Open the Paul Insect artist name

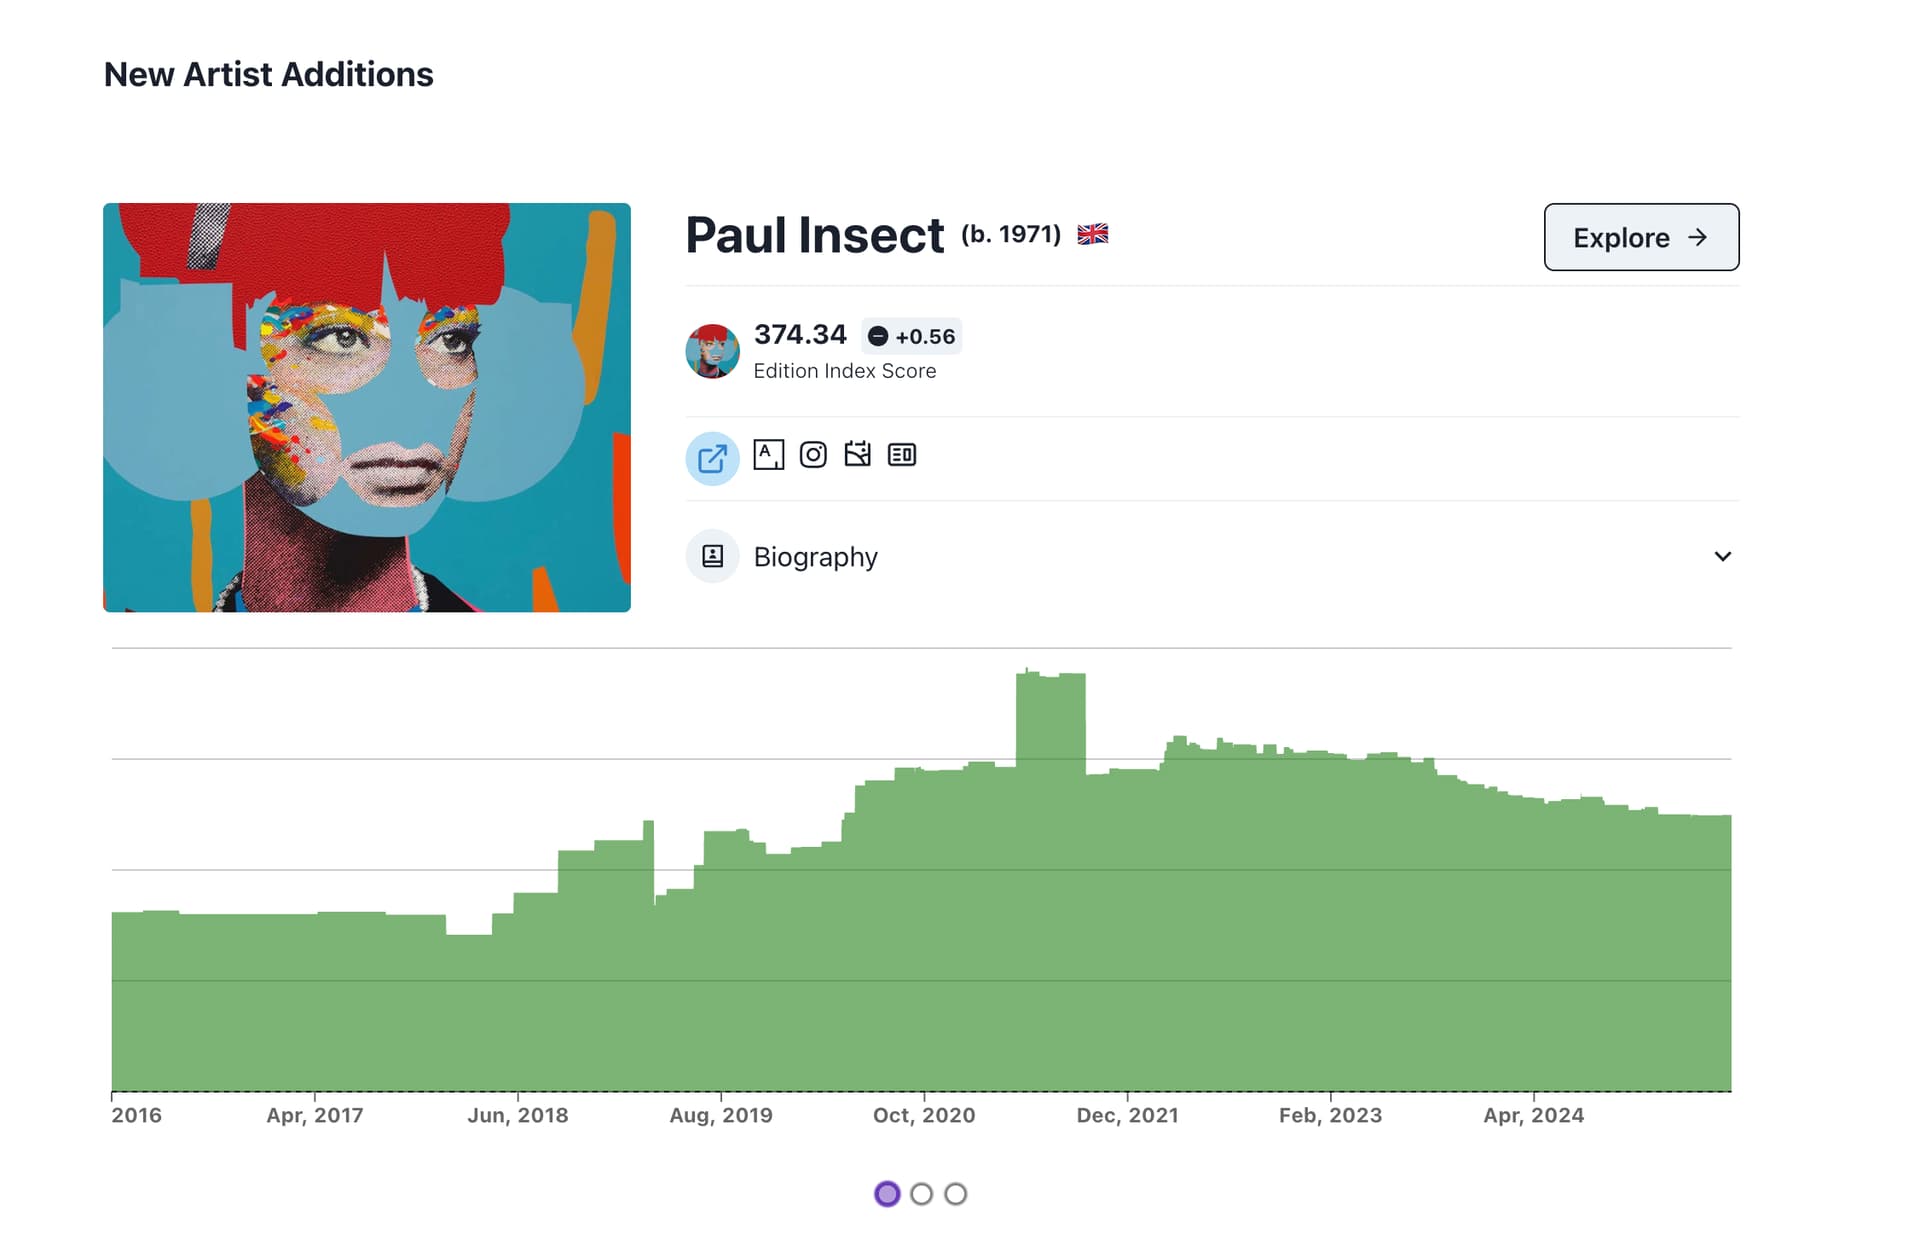(814, 236)
